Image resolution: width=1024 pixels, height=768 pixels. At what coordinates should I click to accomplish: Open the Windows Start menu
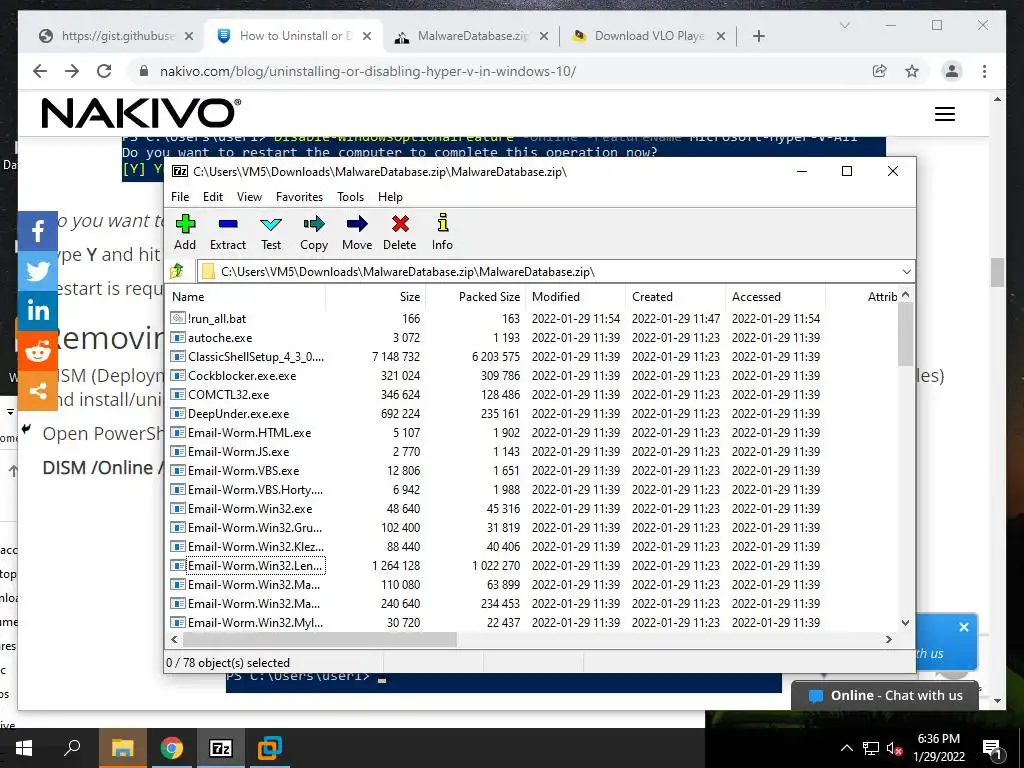click(x=24, y=748)
